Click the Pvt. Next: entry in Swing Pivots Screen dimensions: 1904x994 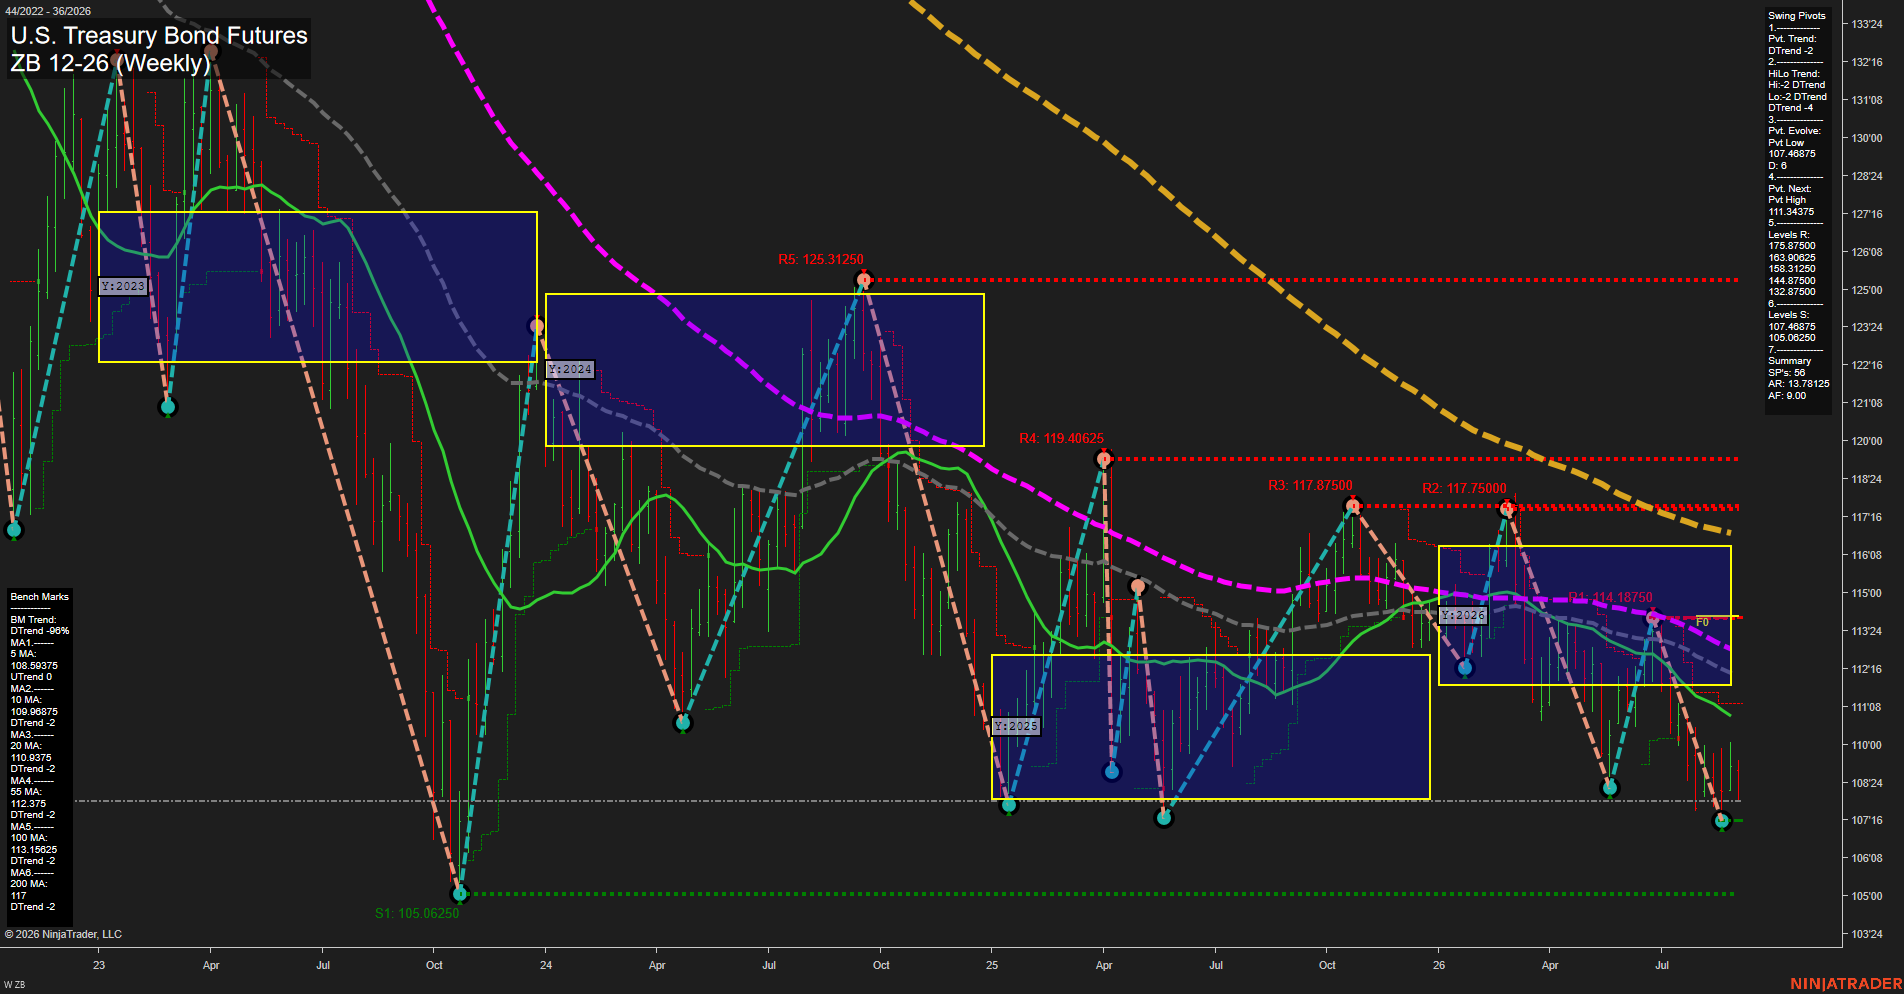click(x=1789, y=189)
